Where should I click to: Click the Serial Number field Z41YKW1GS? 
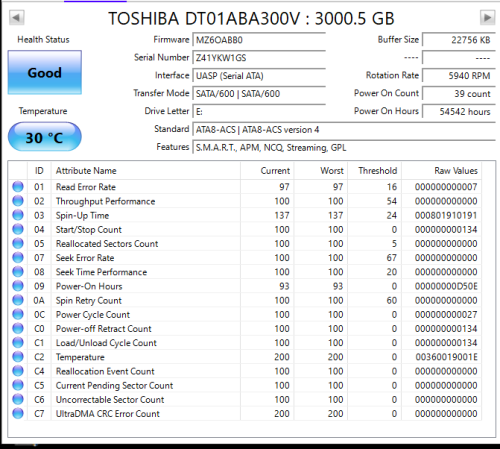(259, 58)
